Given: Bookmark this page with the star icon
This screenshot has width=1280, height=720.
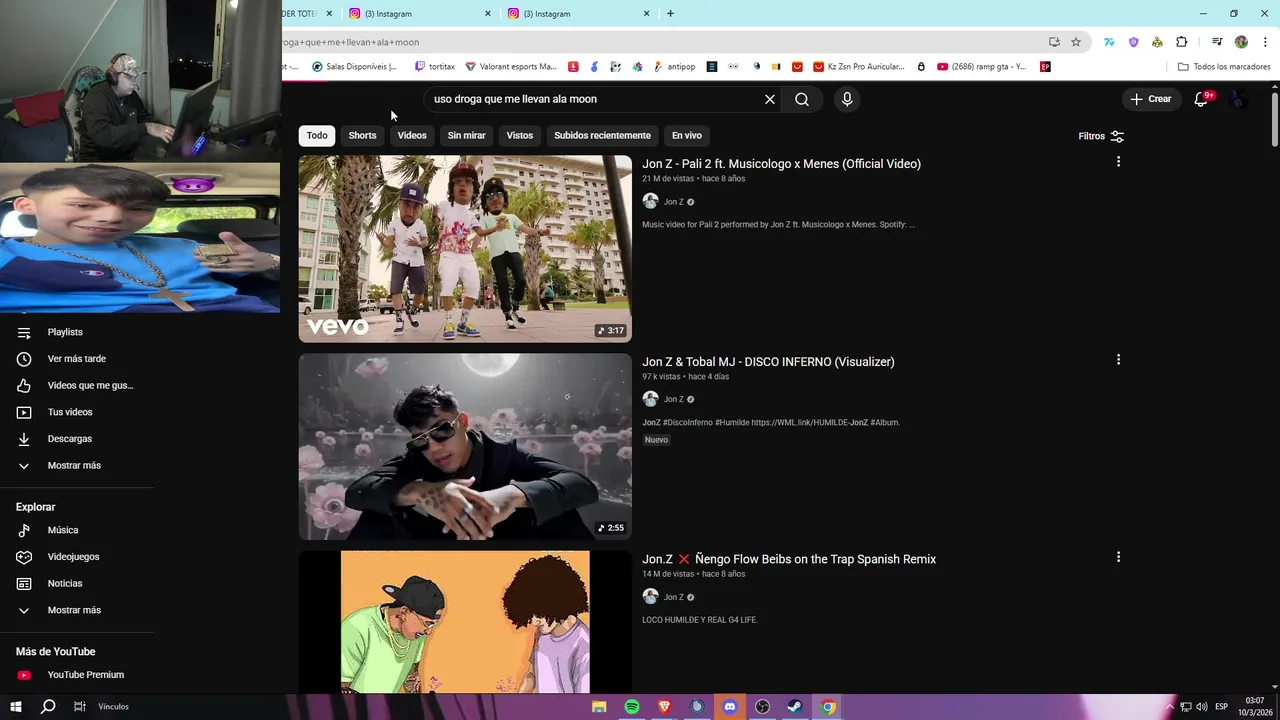Looking at the screenshot, I should coord(1076,42).
